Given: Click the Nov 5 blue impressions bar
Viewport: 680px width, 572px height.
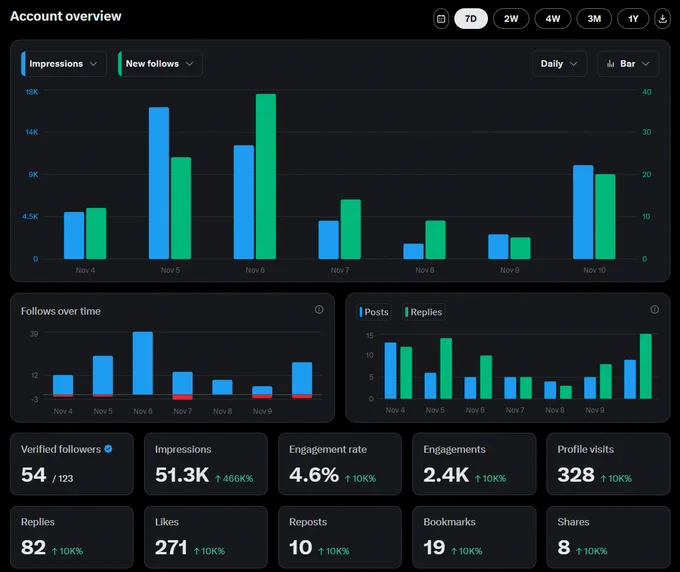Looking at the screenshot, I should coord(159,183).
